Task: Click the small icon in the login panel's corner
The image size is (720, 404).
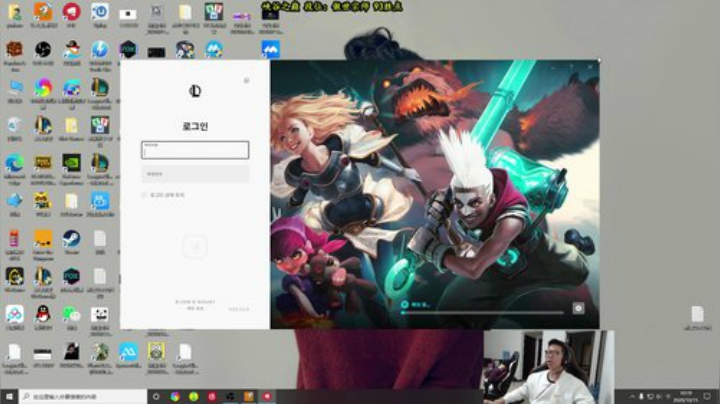Action: pos(247,80)
